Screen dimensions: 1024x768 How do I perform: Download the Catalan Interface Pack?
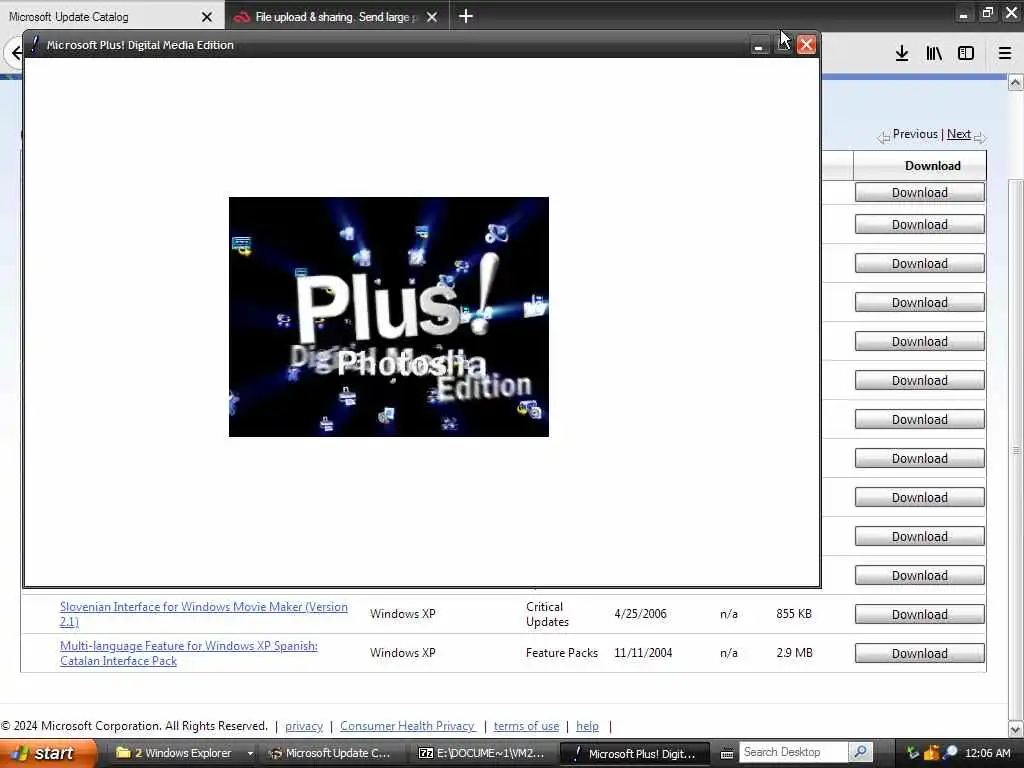920,654
